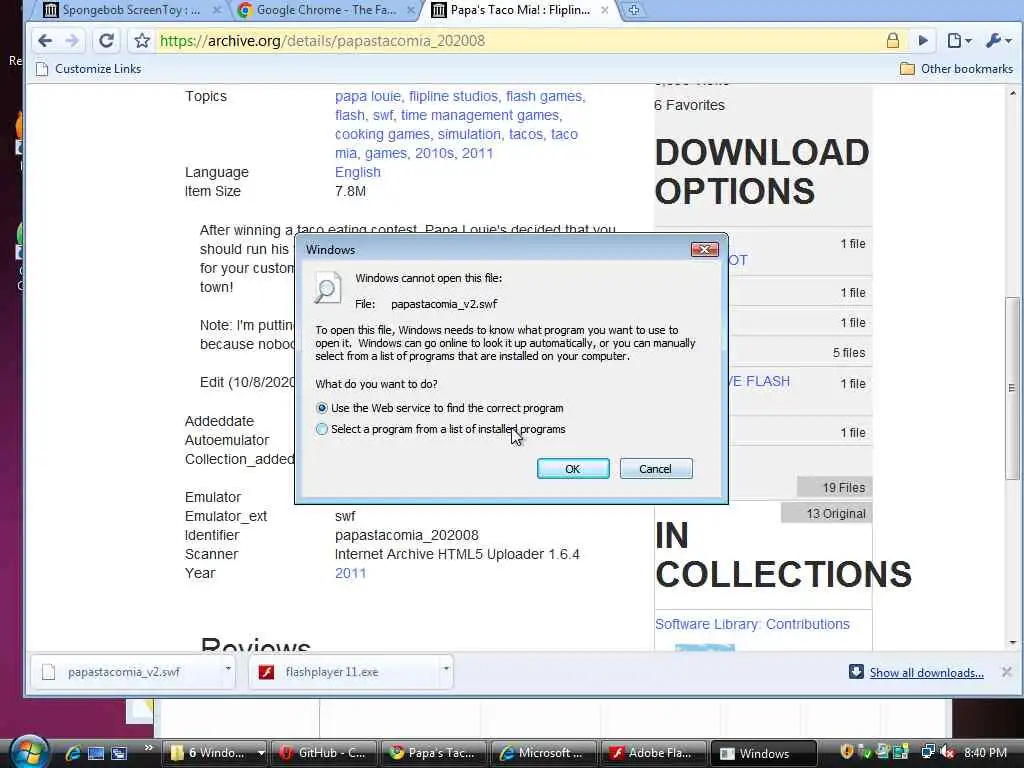Click the flashplayer11.exe download file icon
The width and height of the screenshot is (1024, 768).
[266, 672]
